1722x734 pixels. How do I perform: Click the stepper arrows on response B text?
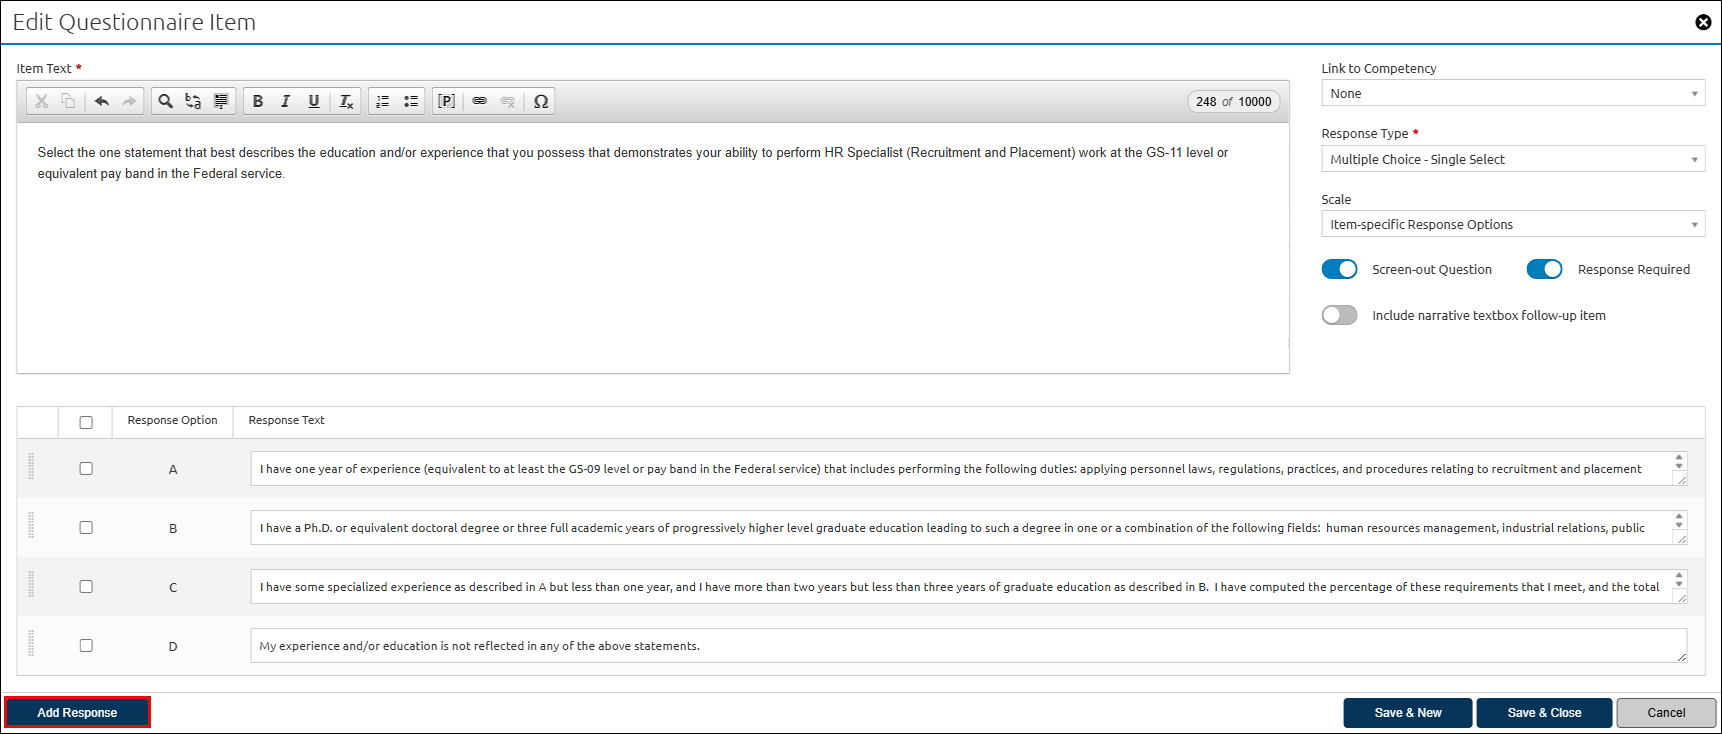1679,520
